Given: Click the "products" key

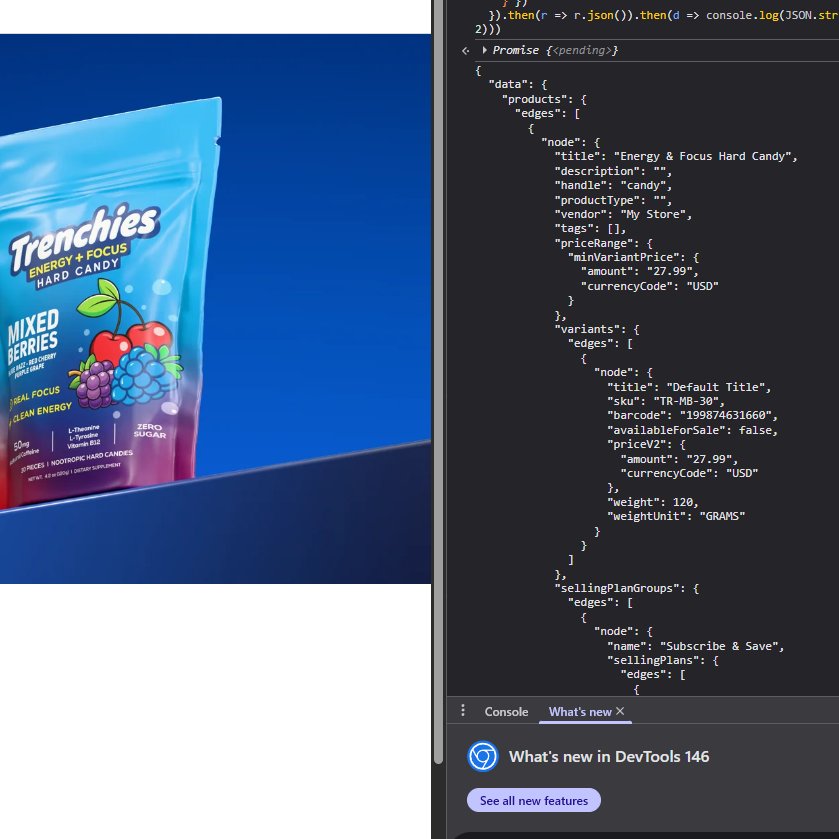Looking at the screenshot, I should 534,100.
